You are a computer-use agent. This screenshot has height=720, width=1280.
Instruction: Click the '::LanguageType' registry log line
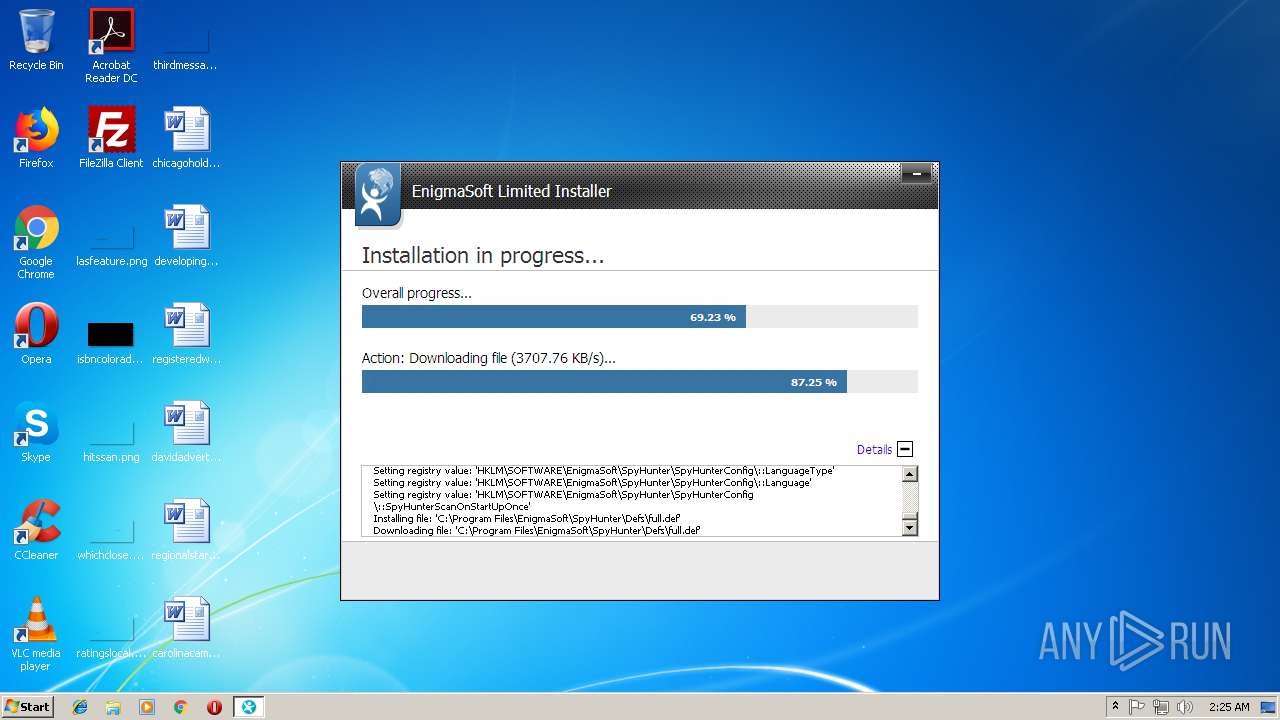603,471
